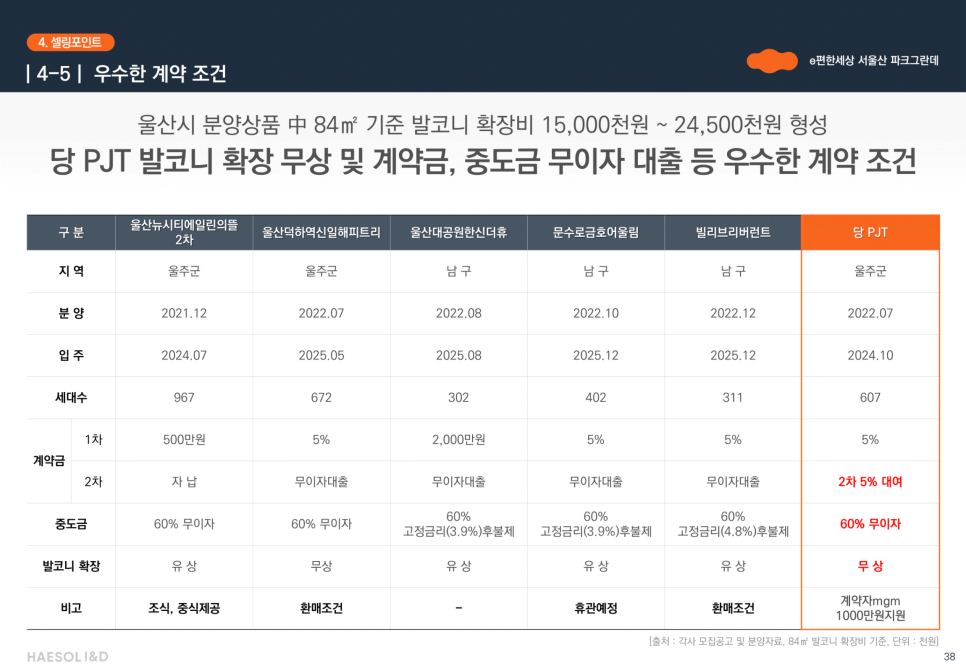Screen dimensions: 966x669
Task: Click the '지 역' row label
Action: 71,271
